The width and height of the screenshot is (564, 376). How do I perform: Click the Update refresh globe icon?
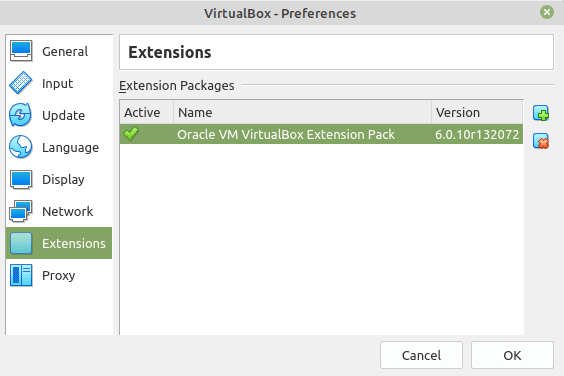21,115
